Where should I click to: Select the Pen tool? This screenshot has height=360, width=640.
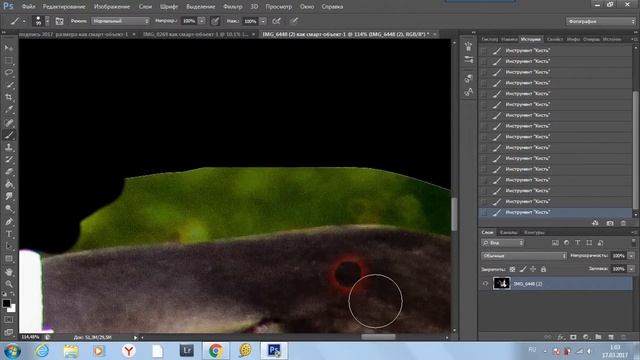(9, 222)
